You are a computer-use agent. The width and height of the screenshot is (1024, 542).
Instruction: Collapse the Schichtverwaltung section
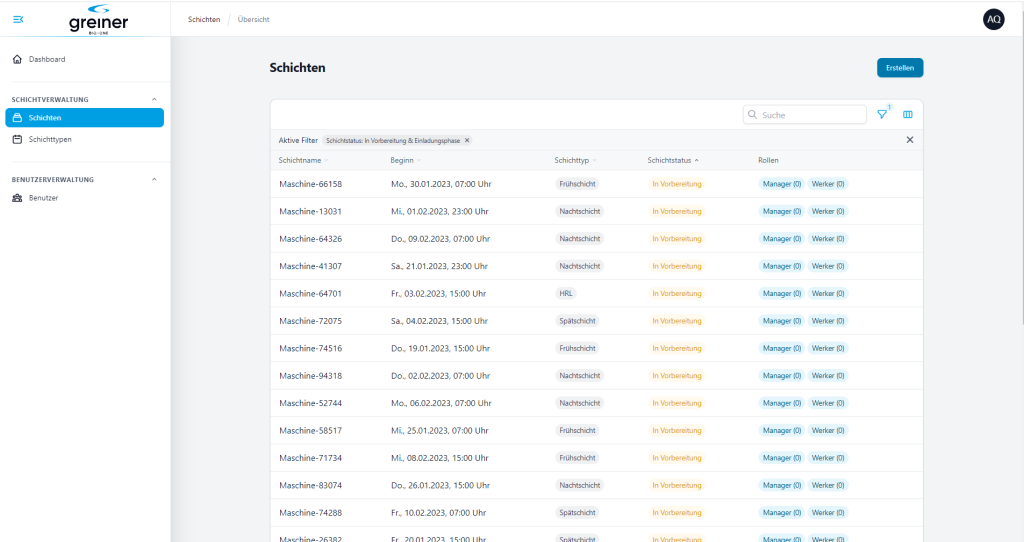coord(153,99)
